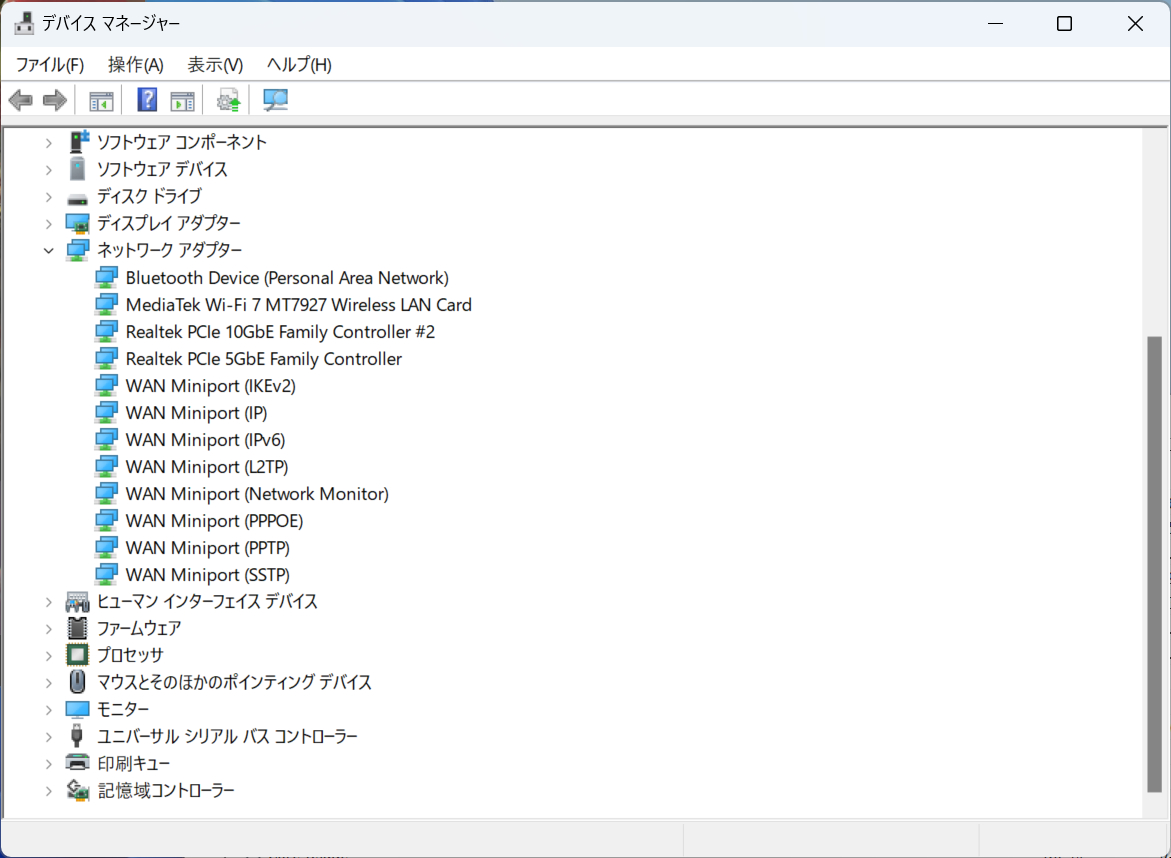Click the back arrow toolbar icon
This screenshot has width=1171, height=858.
(x=21, y=100)
